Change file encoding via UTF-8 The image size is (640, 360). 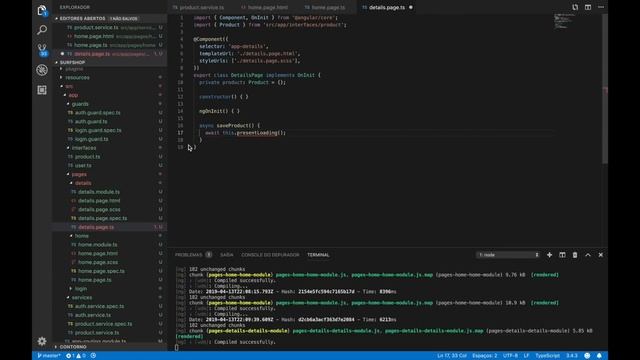click(510, 356)
